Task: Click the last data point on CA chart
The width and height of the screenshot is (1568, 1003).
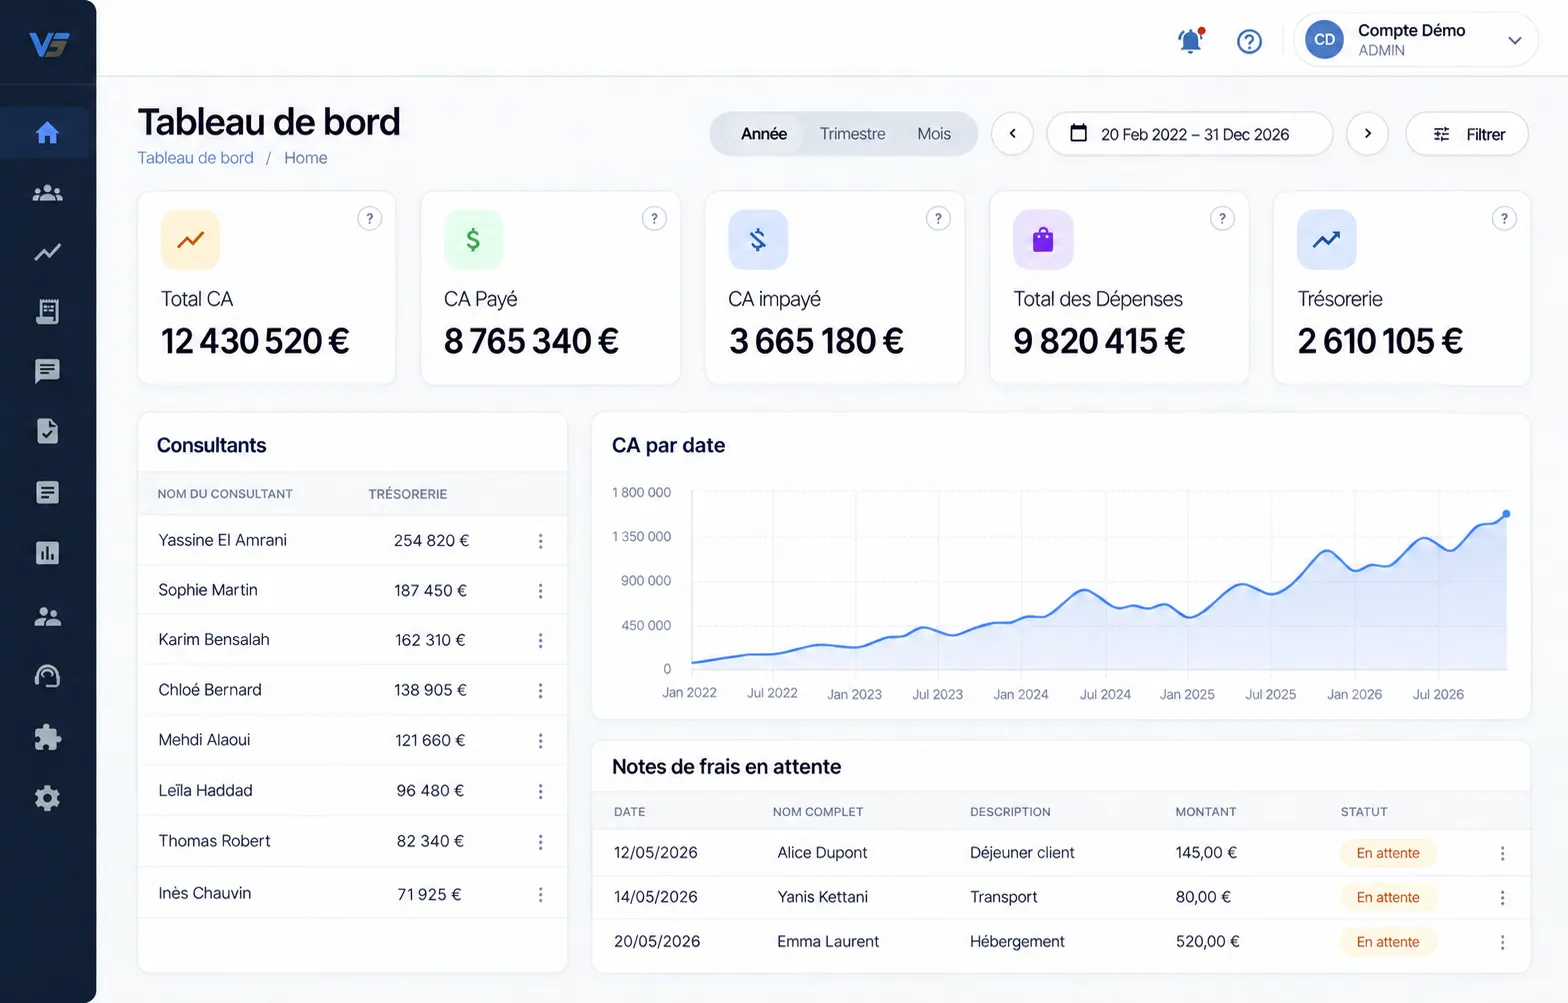Action: (1506, 514)
